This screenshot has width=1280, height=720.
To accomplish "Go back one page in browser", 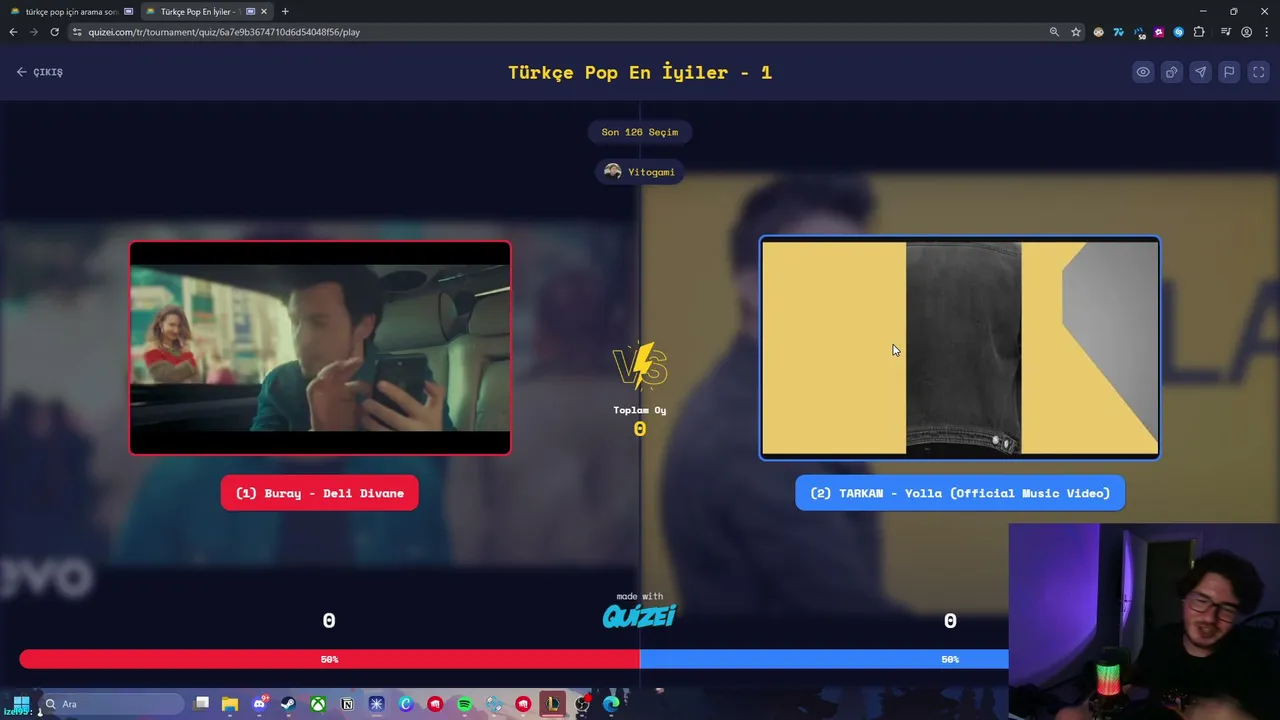I will click(13, 32).
